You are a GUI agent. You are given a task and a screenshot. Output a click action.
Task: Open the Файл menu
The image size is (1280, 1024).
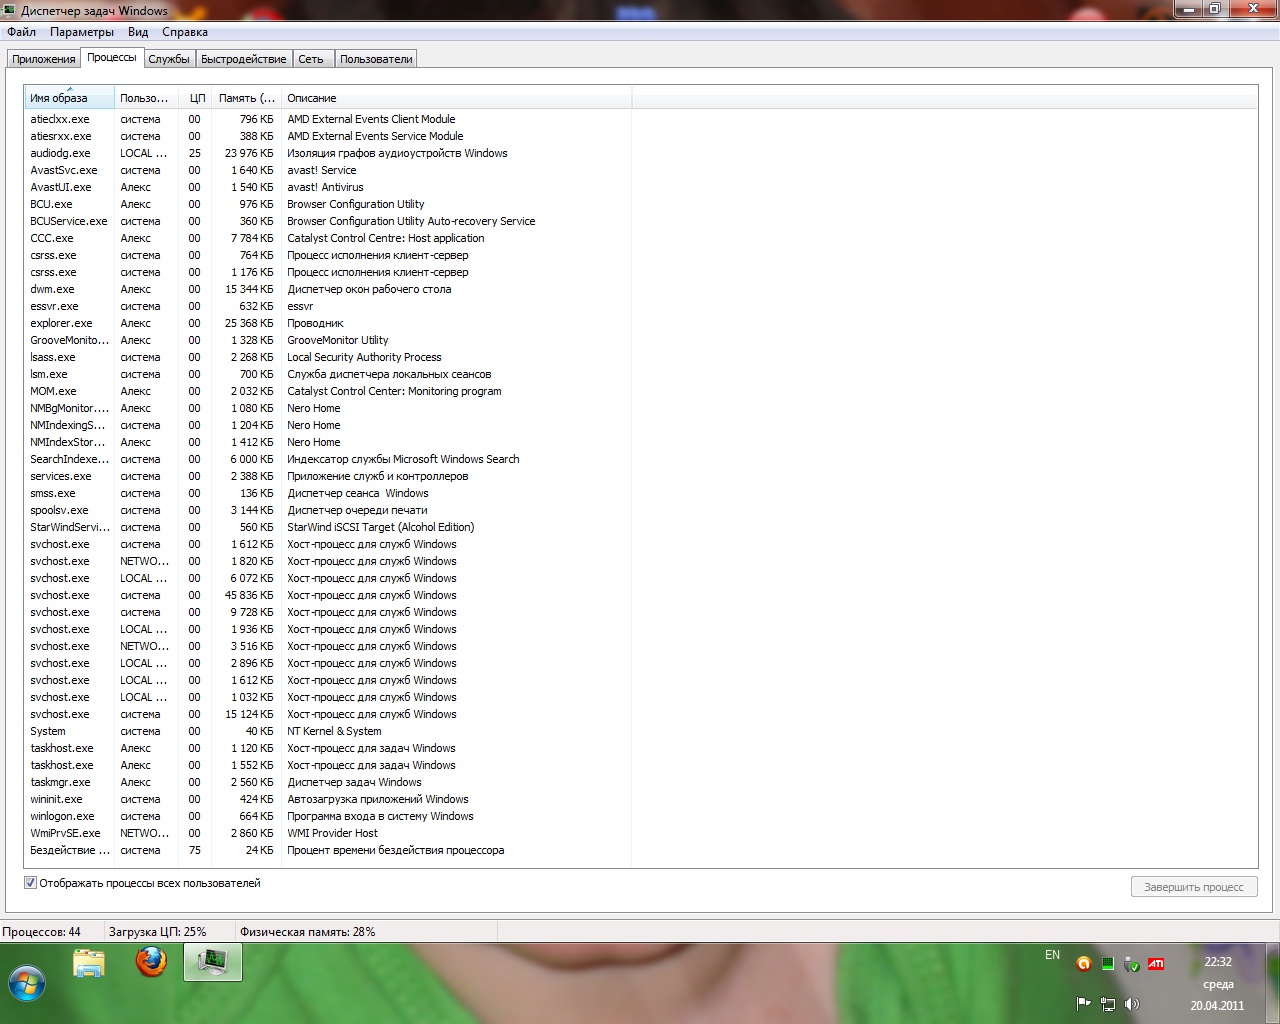coord(21,32)
